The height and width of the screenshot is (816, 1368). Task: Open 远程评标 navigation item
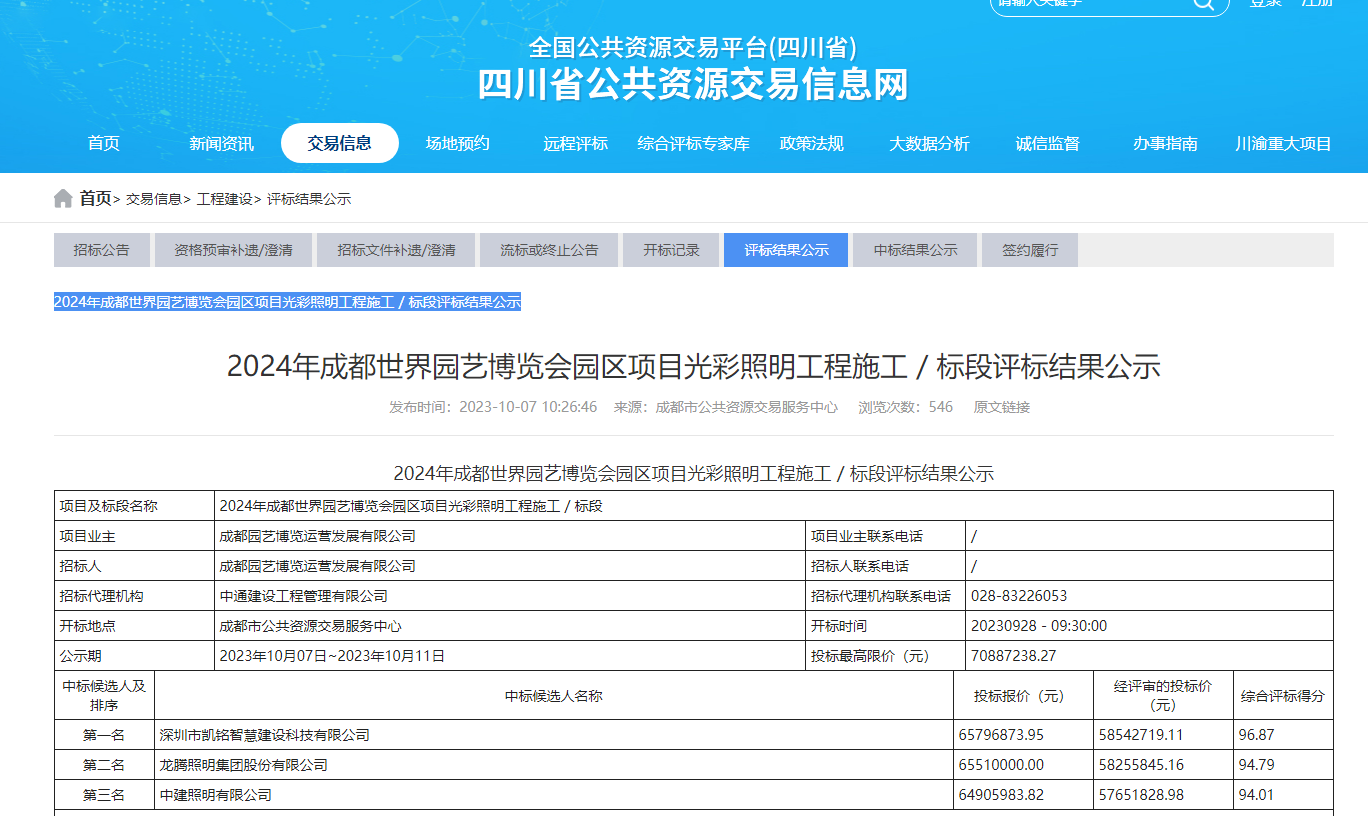[576, 143]
